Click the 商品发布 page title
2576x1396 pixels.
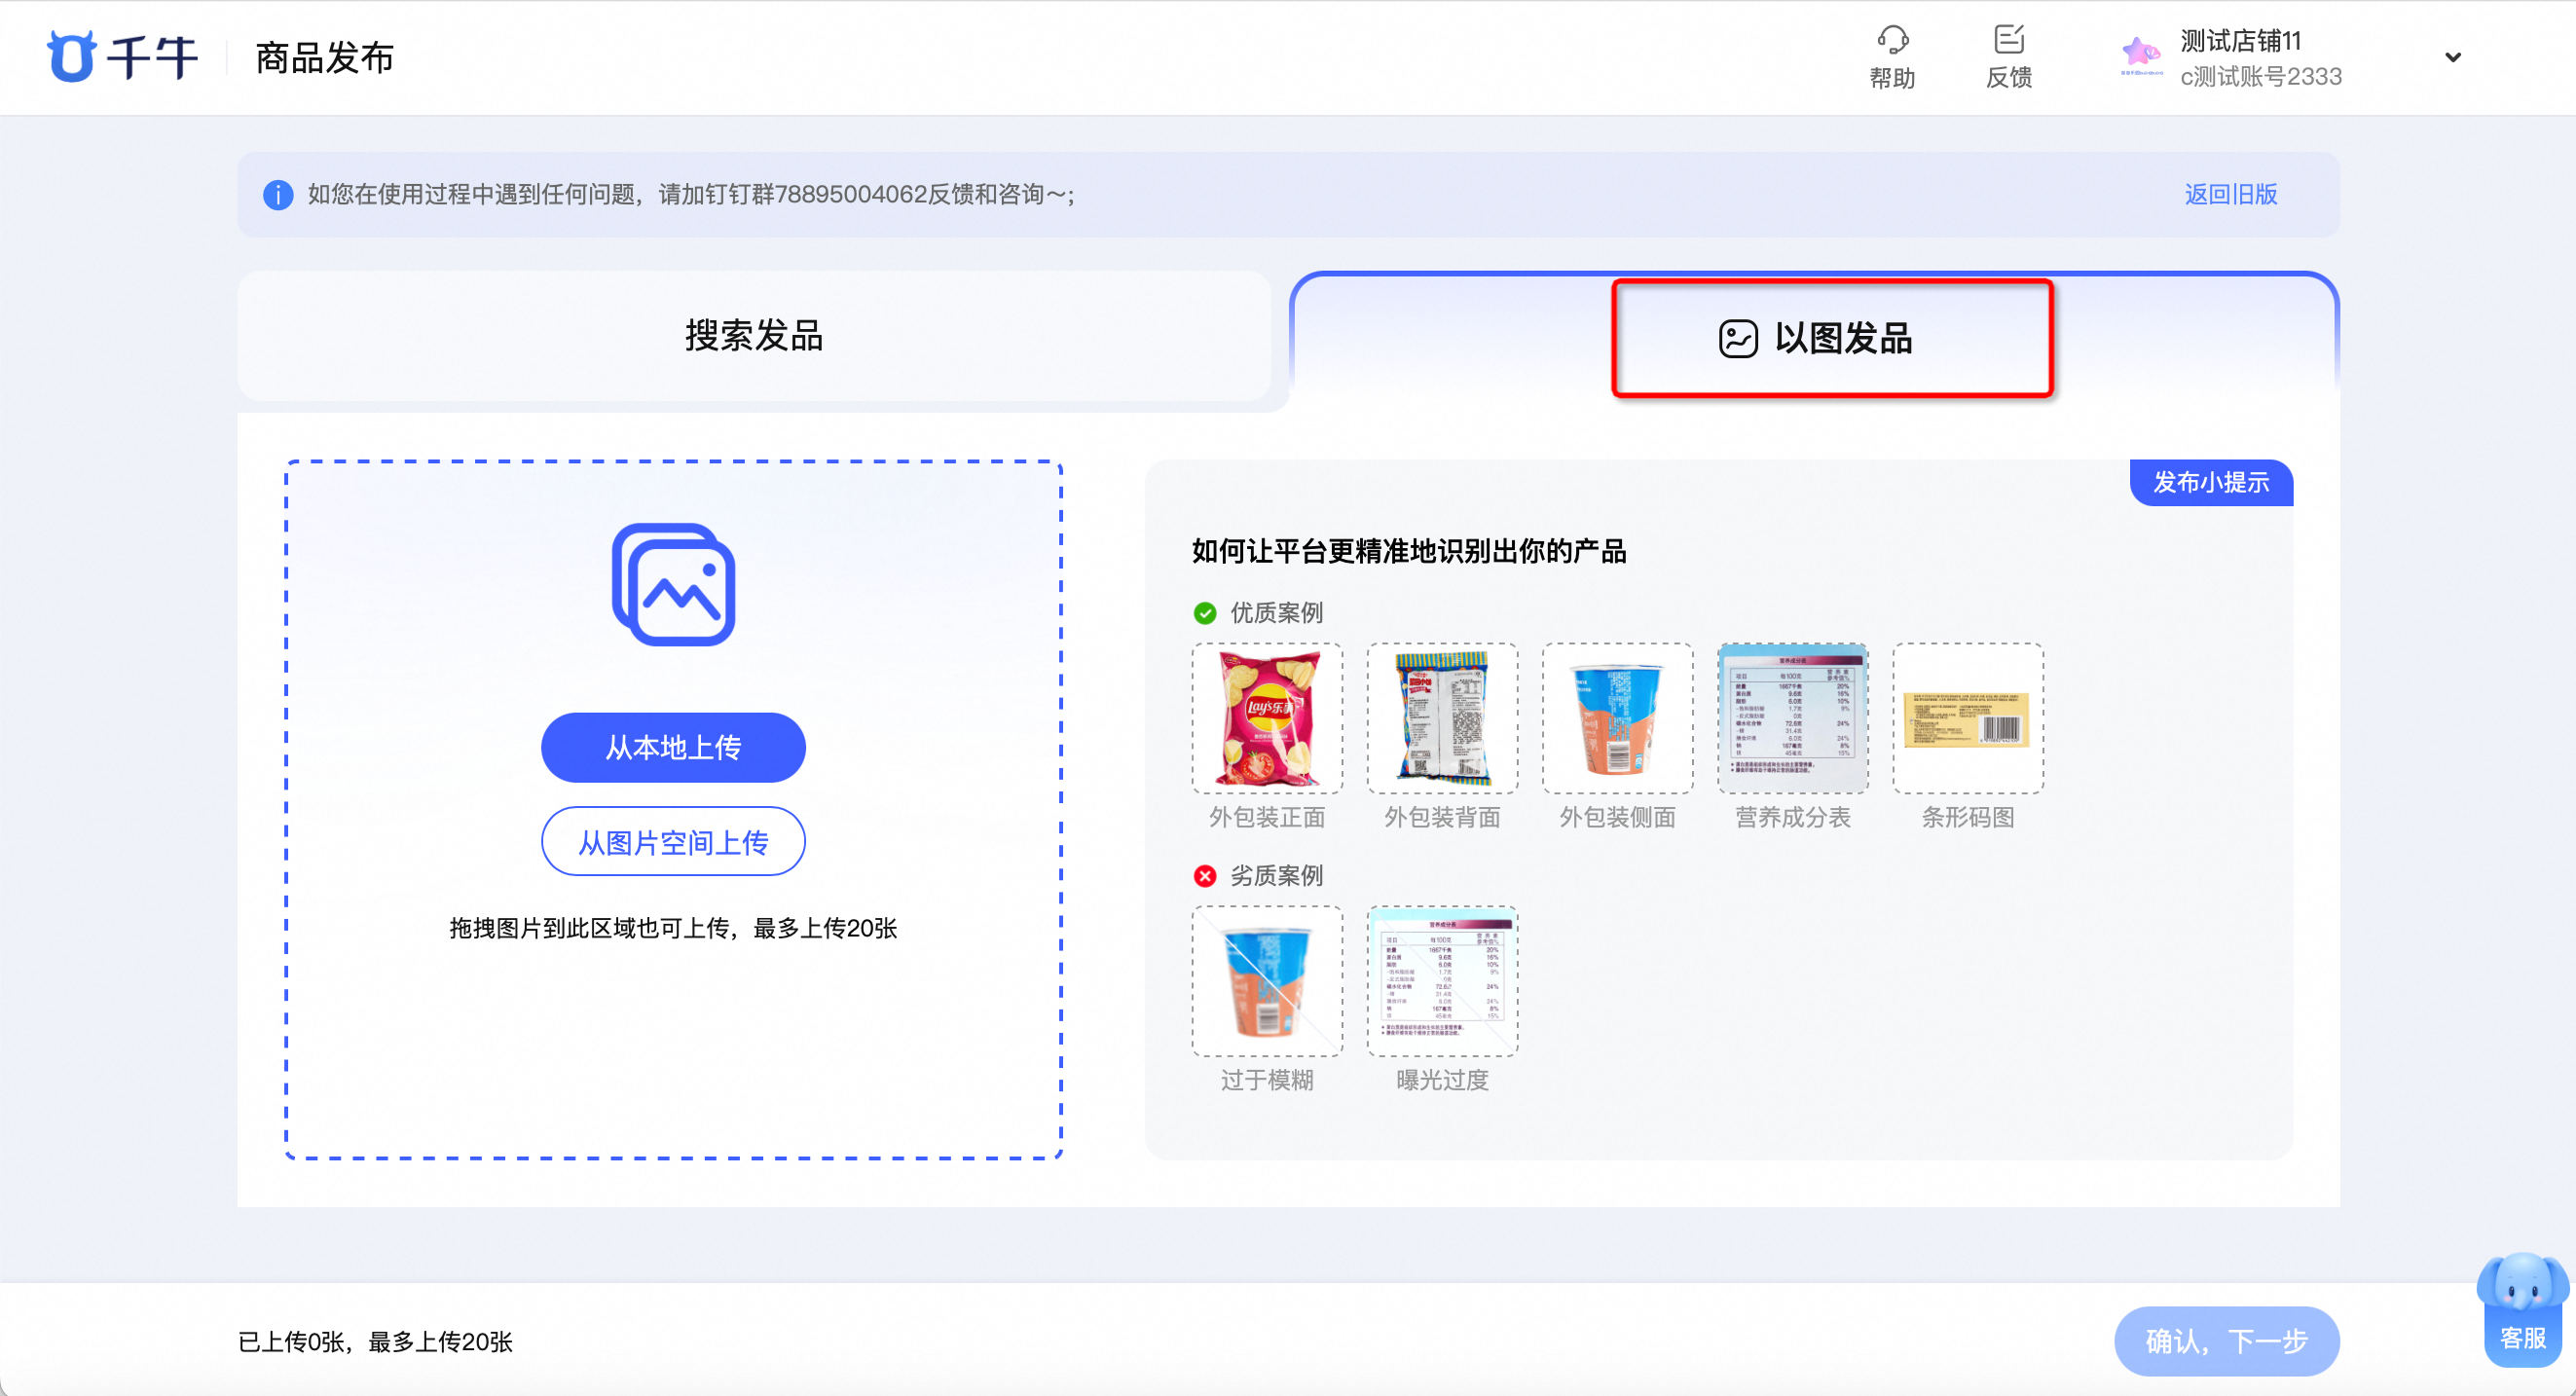click(x=325, y=57)
